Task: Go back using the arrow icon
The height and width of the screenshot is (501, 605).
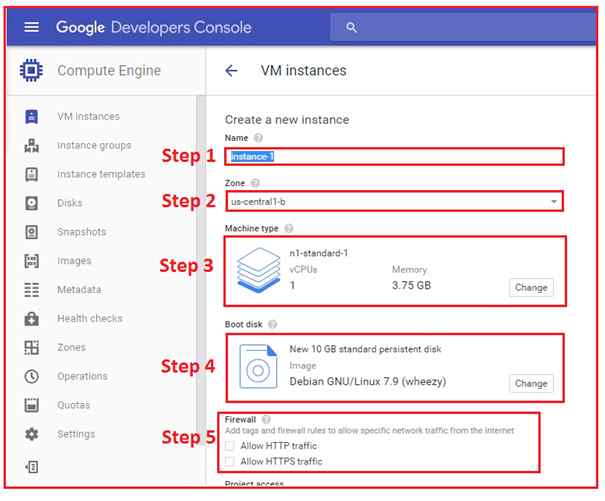Action: [x=231, y=71]
